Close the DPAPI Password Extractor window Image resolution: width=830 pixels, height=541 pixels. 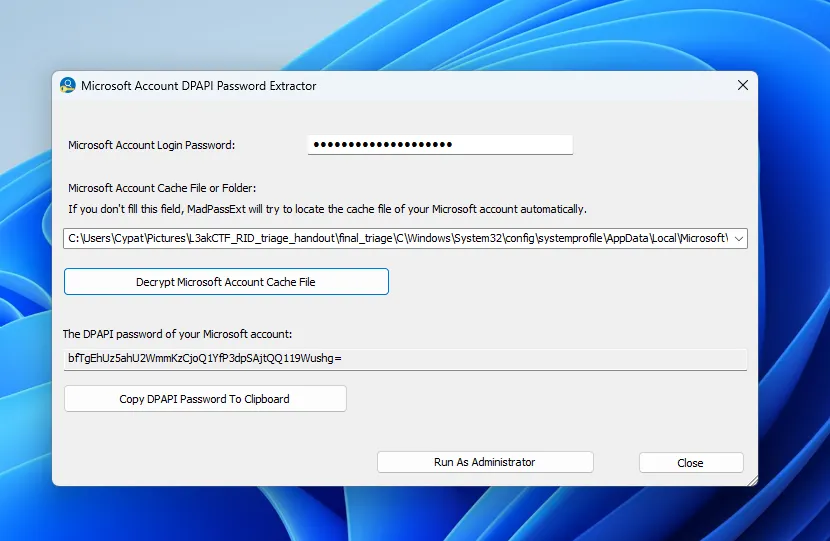point(743,85)
